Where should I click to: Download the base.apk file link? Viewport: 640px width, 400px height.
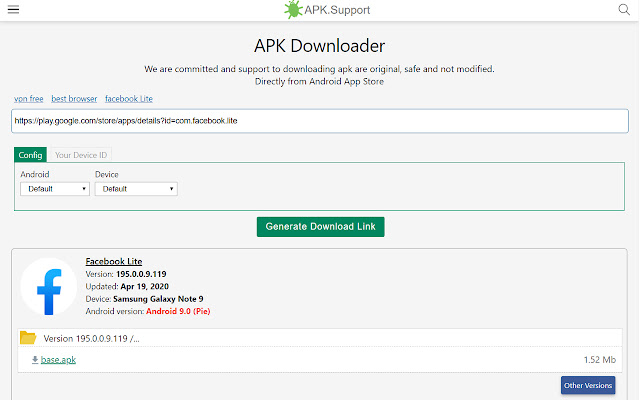pos(58,360)
